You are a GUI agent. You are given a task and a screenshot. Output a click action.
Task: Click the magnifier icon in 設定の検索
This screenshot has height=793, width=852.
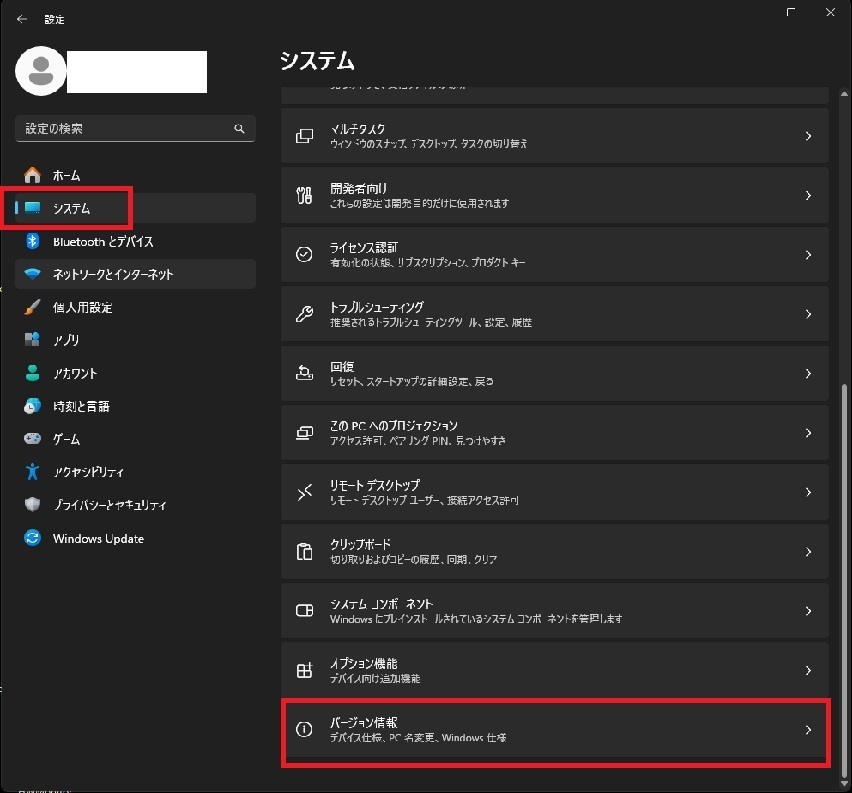239,129
